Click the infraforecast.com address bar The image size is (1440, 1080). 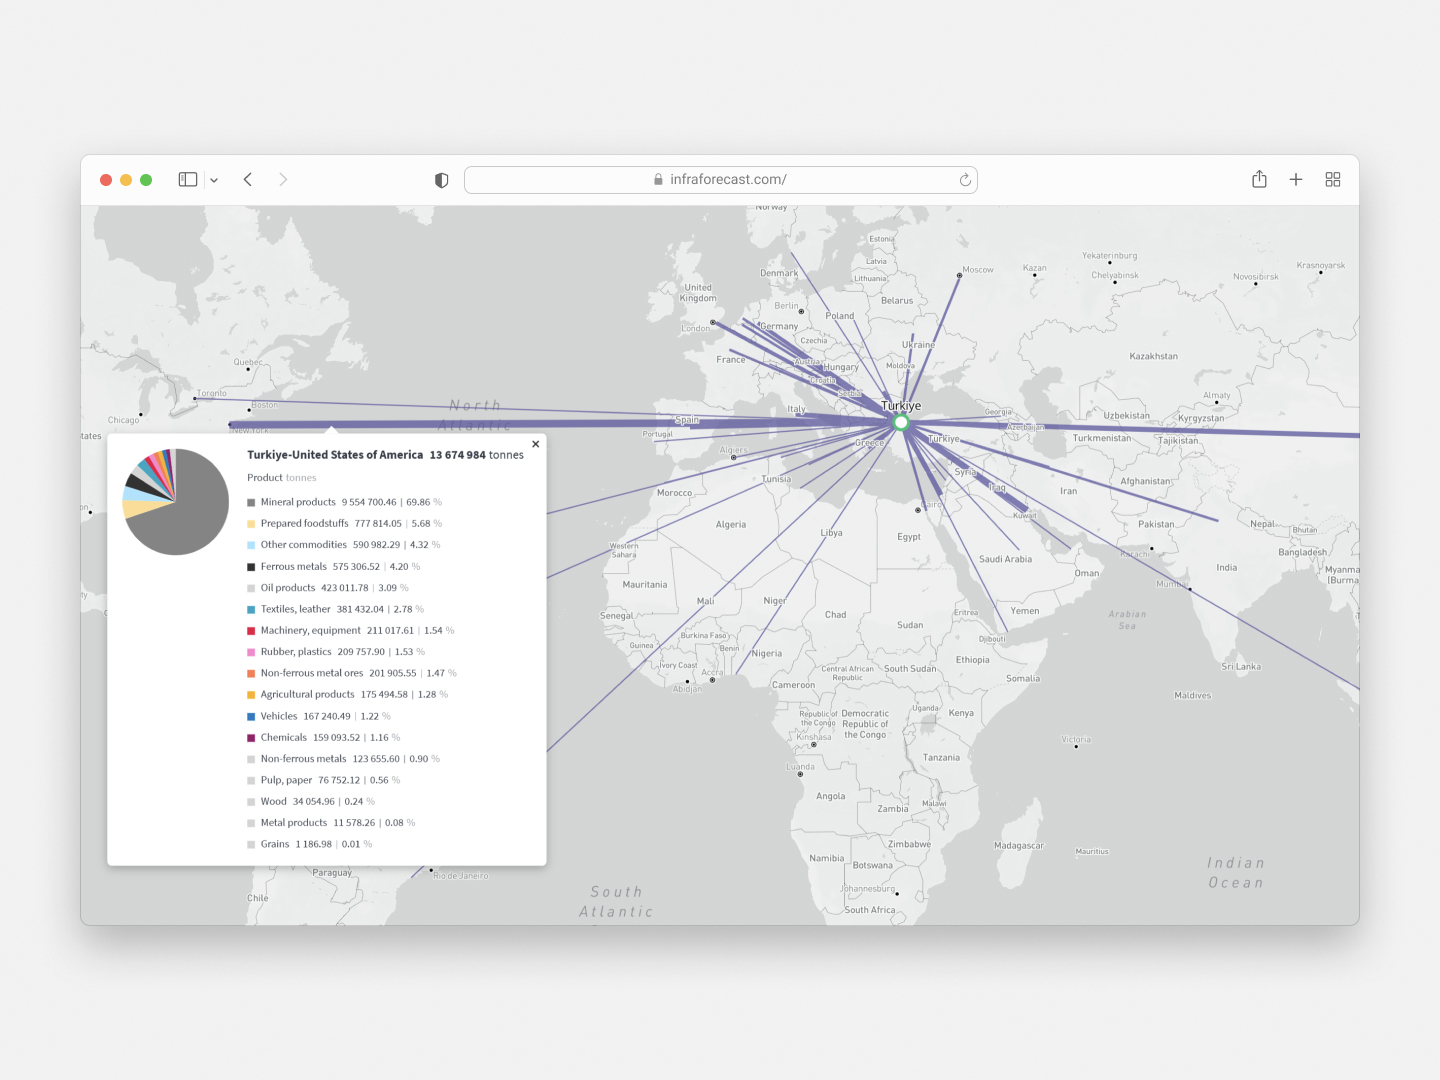pos(720,180)
